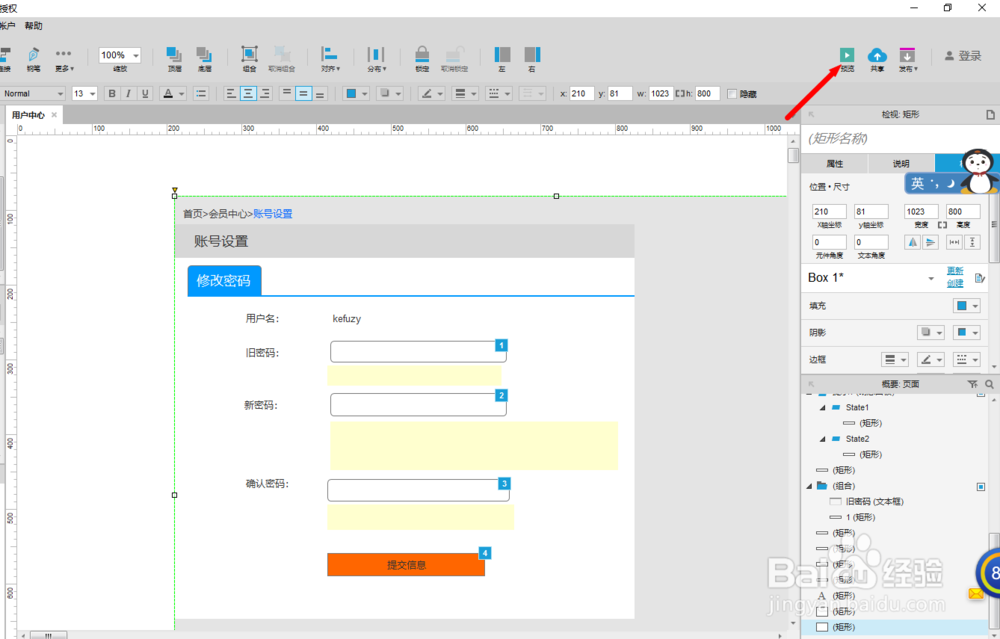The image size is (1000, 639).
Task: Open the More (更多) tools dropdown
Action: point(64,59)
